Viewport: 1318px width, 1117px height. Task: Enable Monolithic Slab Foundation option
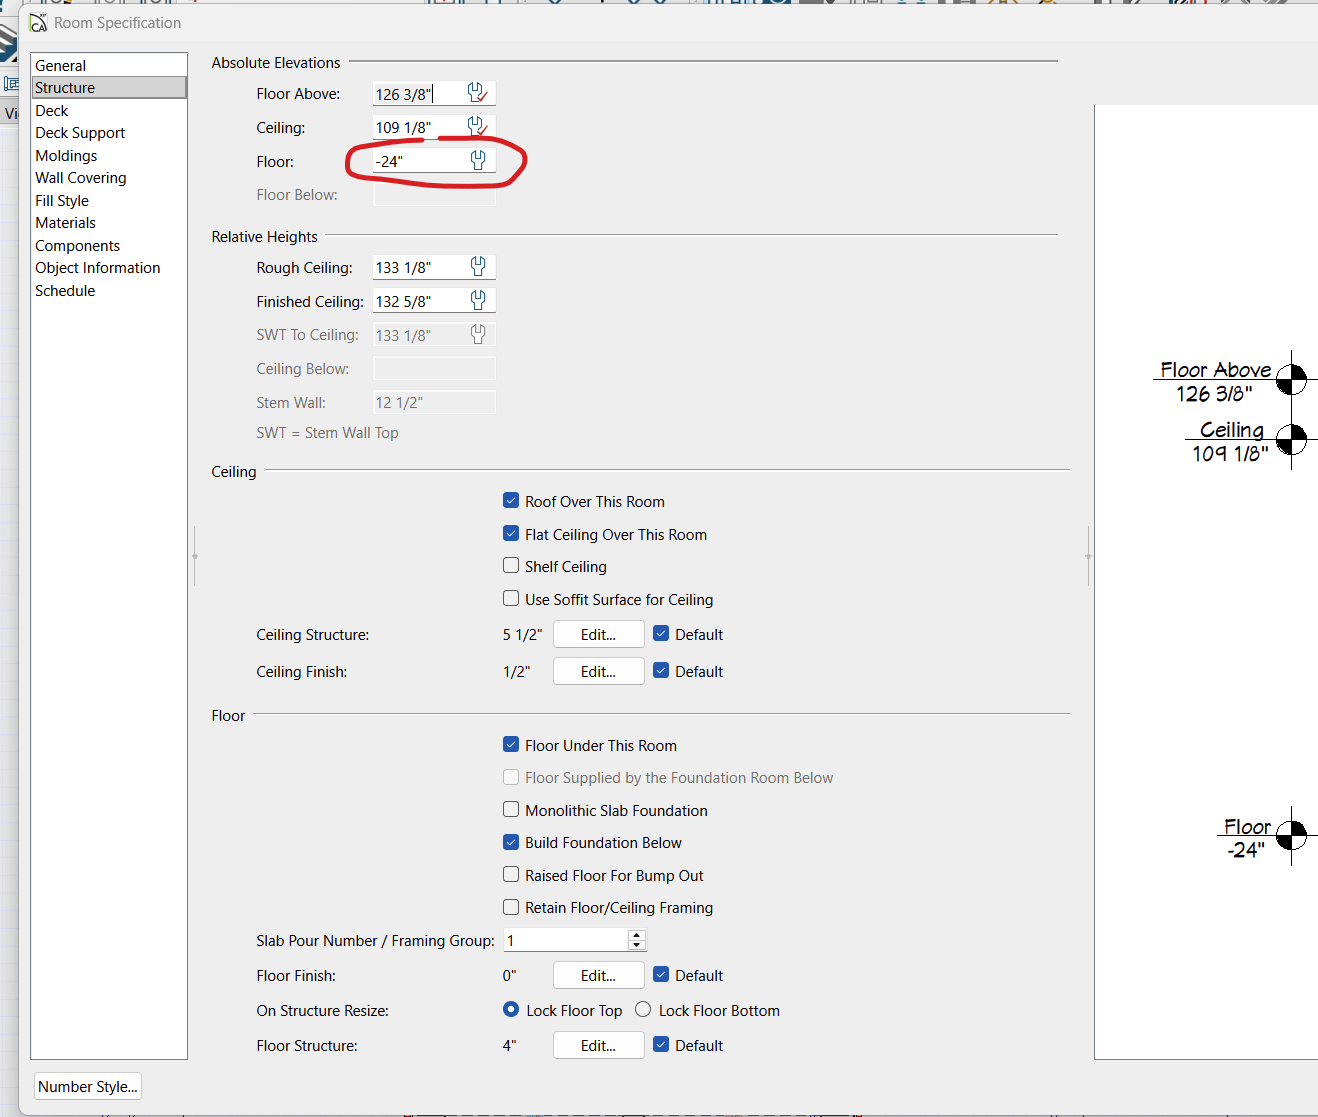[511, 809]
